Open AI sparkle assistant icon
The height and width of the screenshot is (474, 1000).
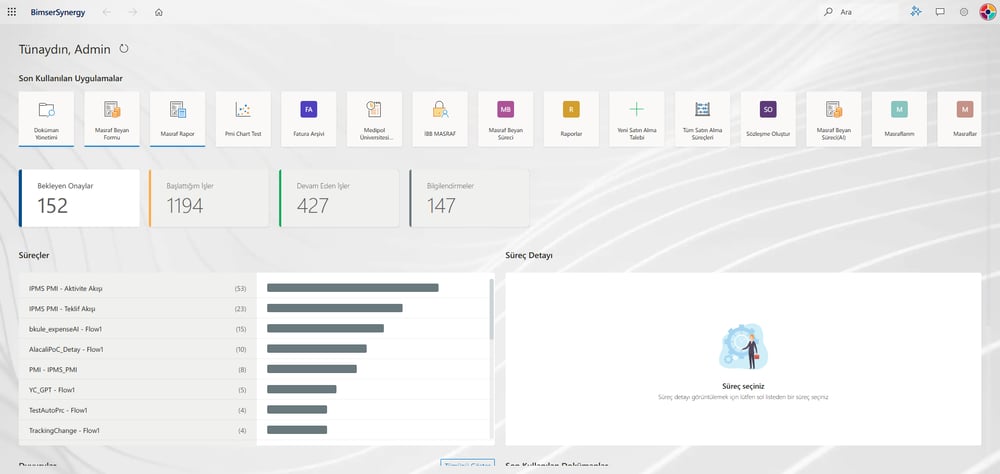(x=916, y=11)
